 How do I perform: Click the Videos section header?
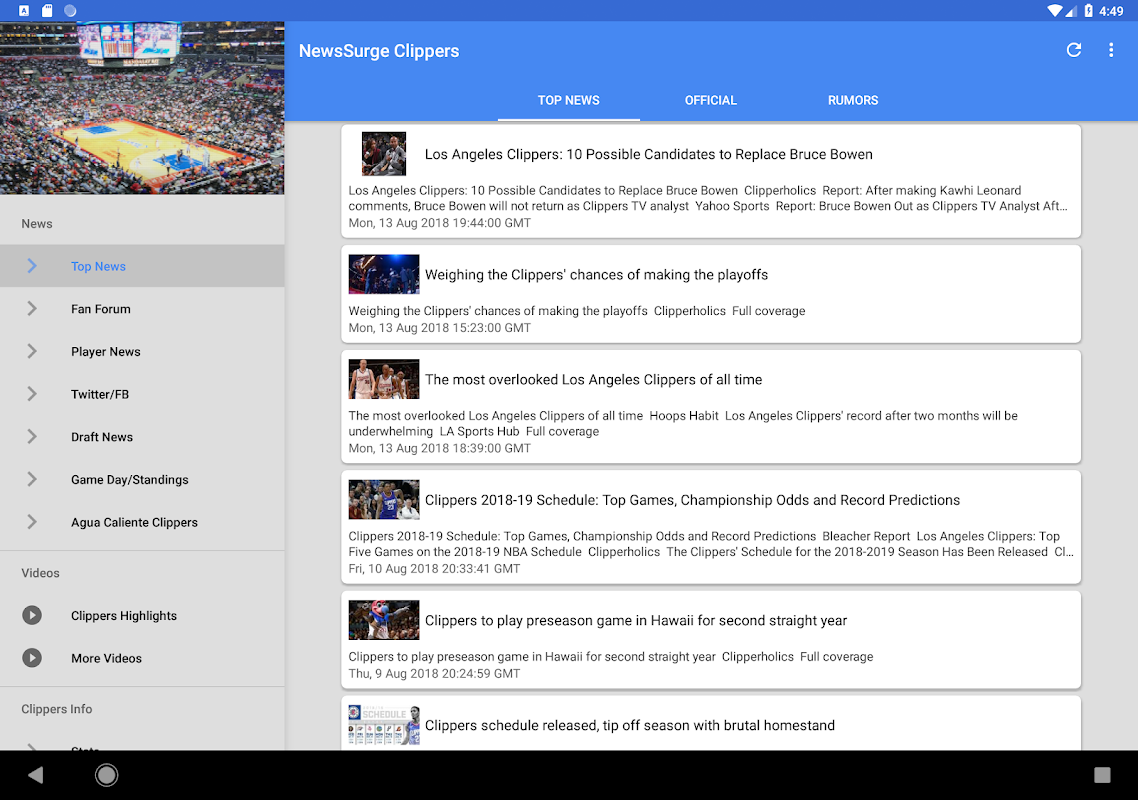point(41,573)
